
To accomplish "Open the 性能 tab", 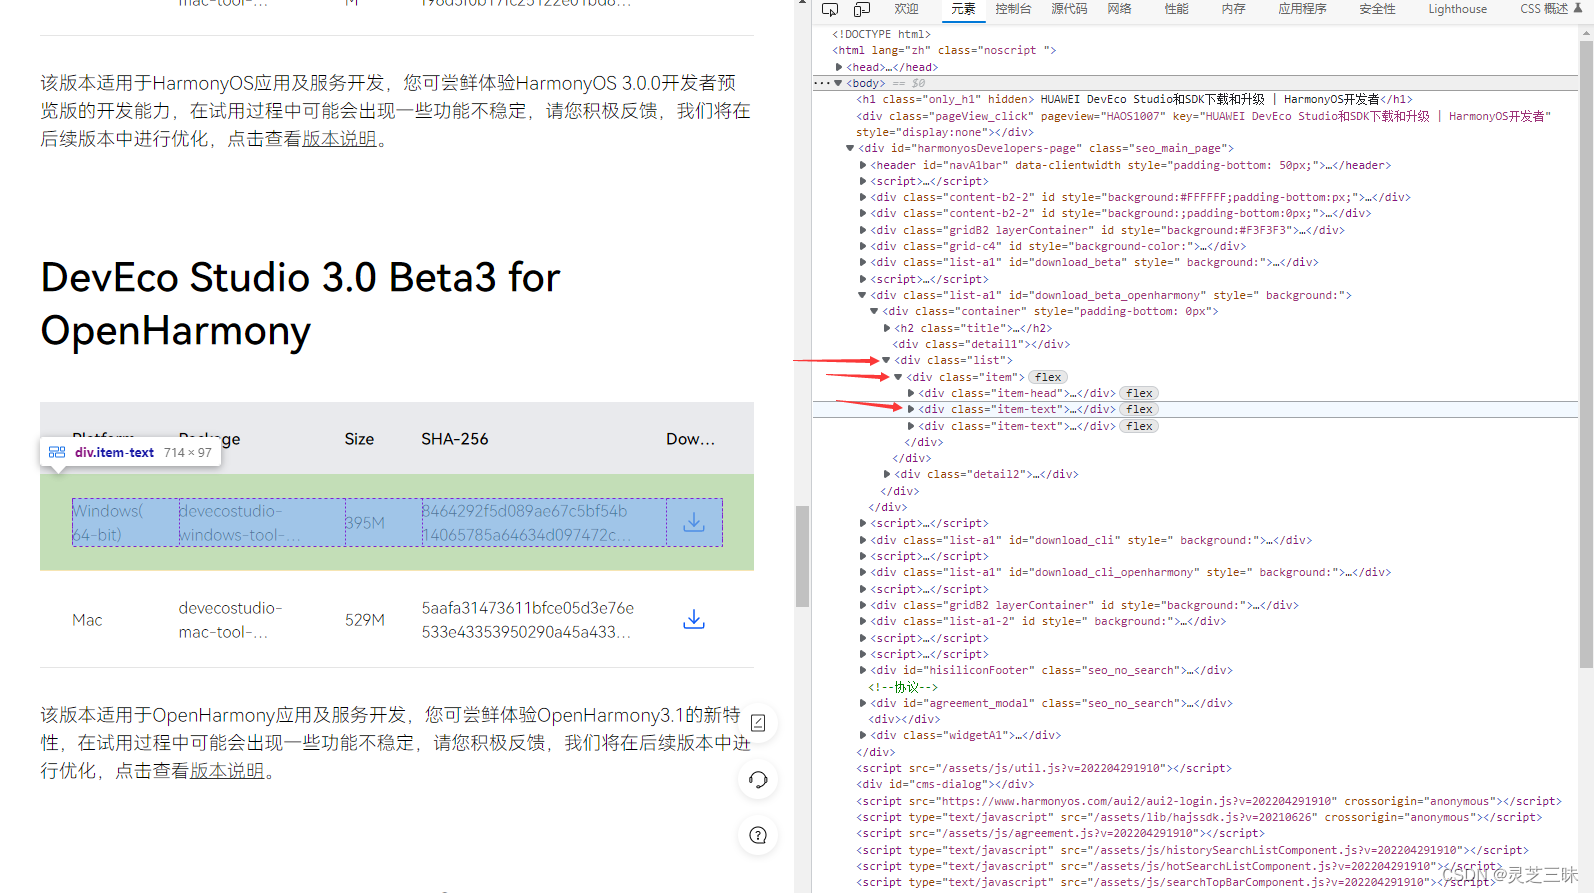I will 1176,9.
